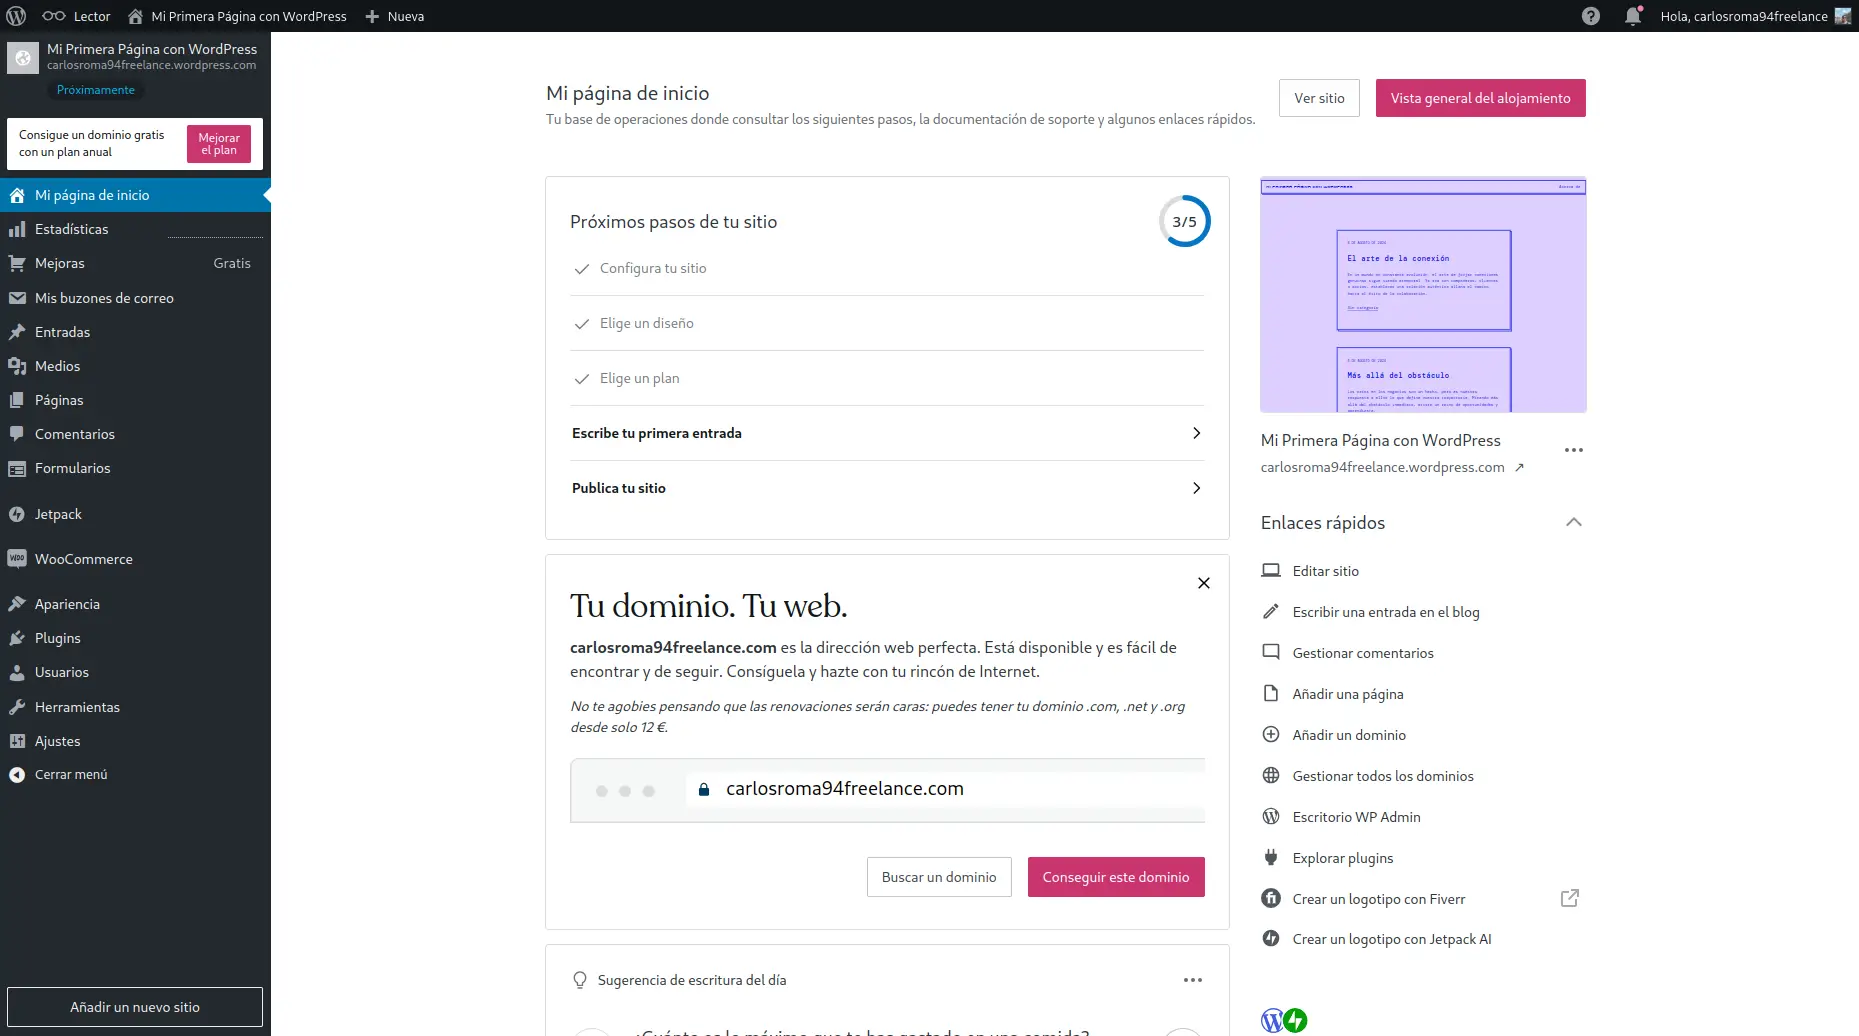Click the Nueva plus menu
1859x1036 pixels.
point(394,16)
